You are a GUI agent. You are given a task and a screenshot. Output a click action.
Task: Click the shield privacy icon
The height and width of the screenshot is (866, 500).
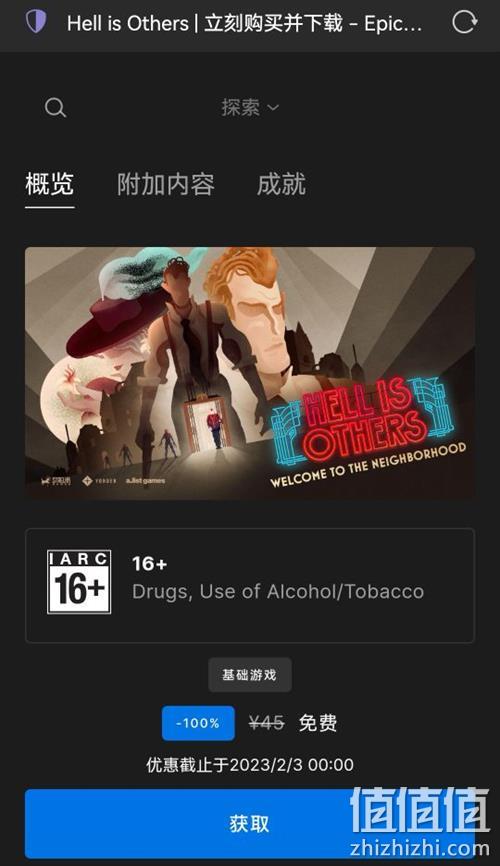36,22
